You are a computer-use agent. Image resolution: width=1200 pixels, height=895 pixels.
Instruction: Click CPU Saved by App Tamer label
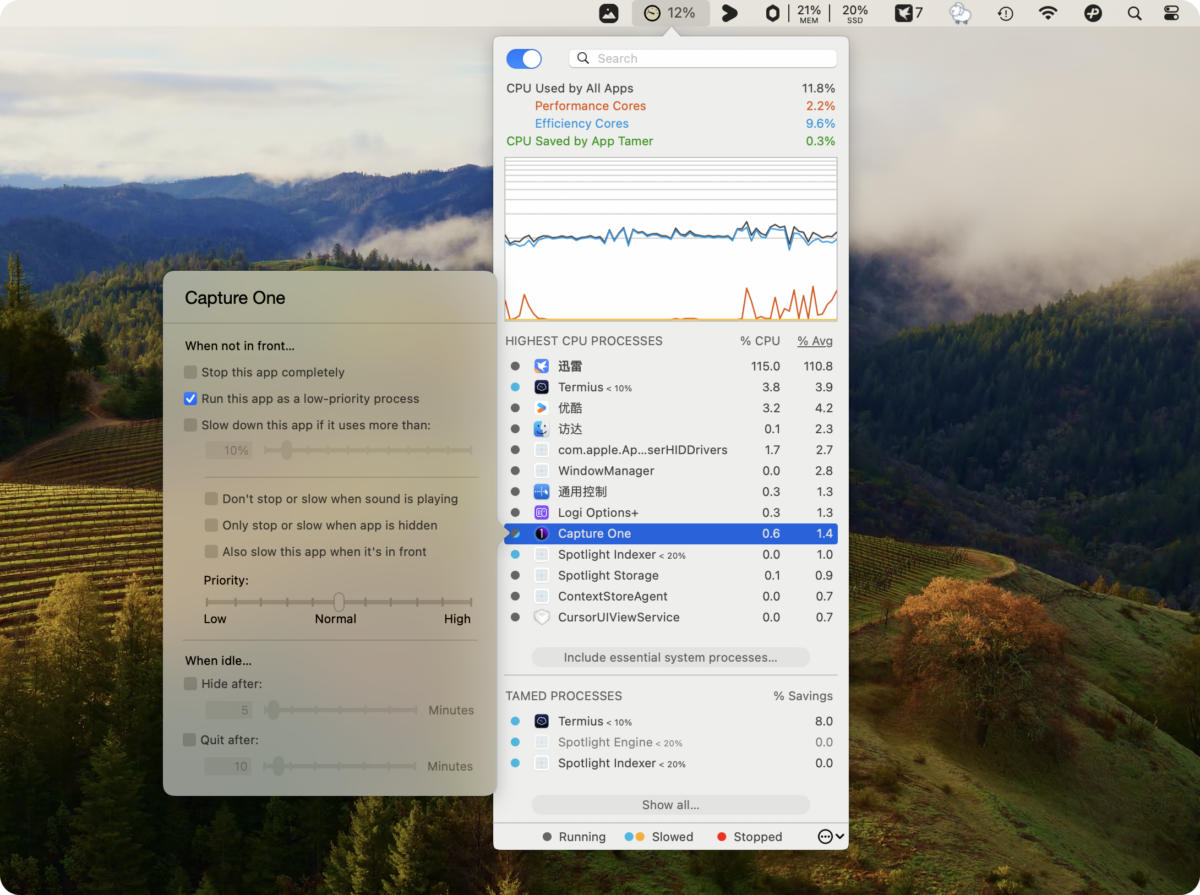coord(580,141)
